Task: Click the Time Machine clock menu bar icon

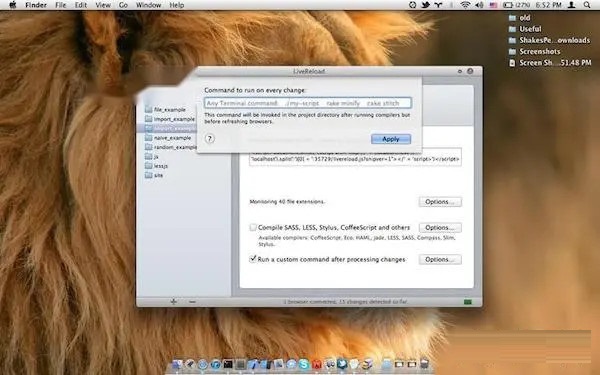Action: (412, 5)
